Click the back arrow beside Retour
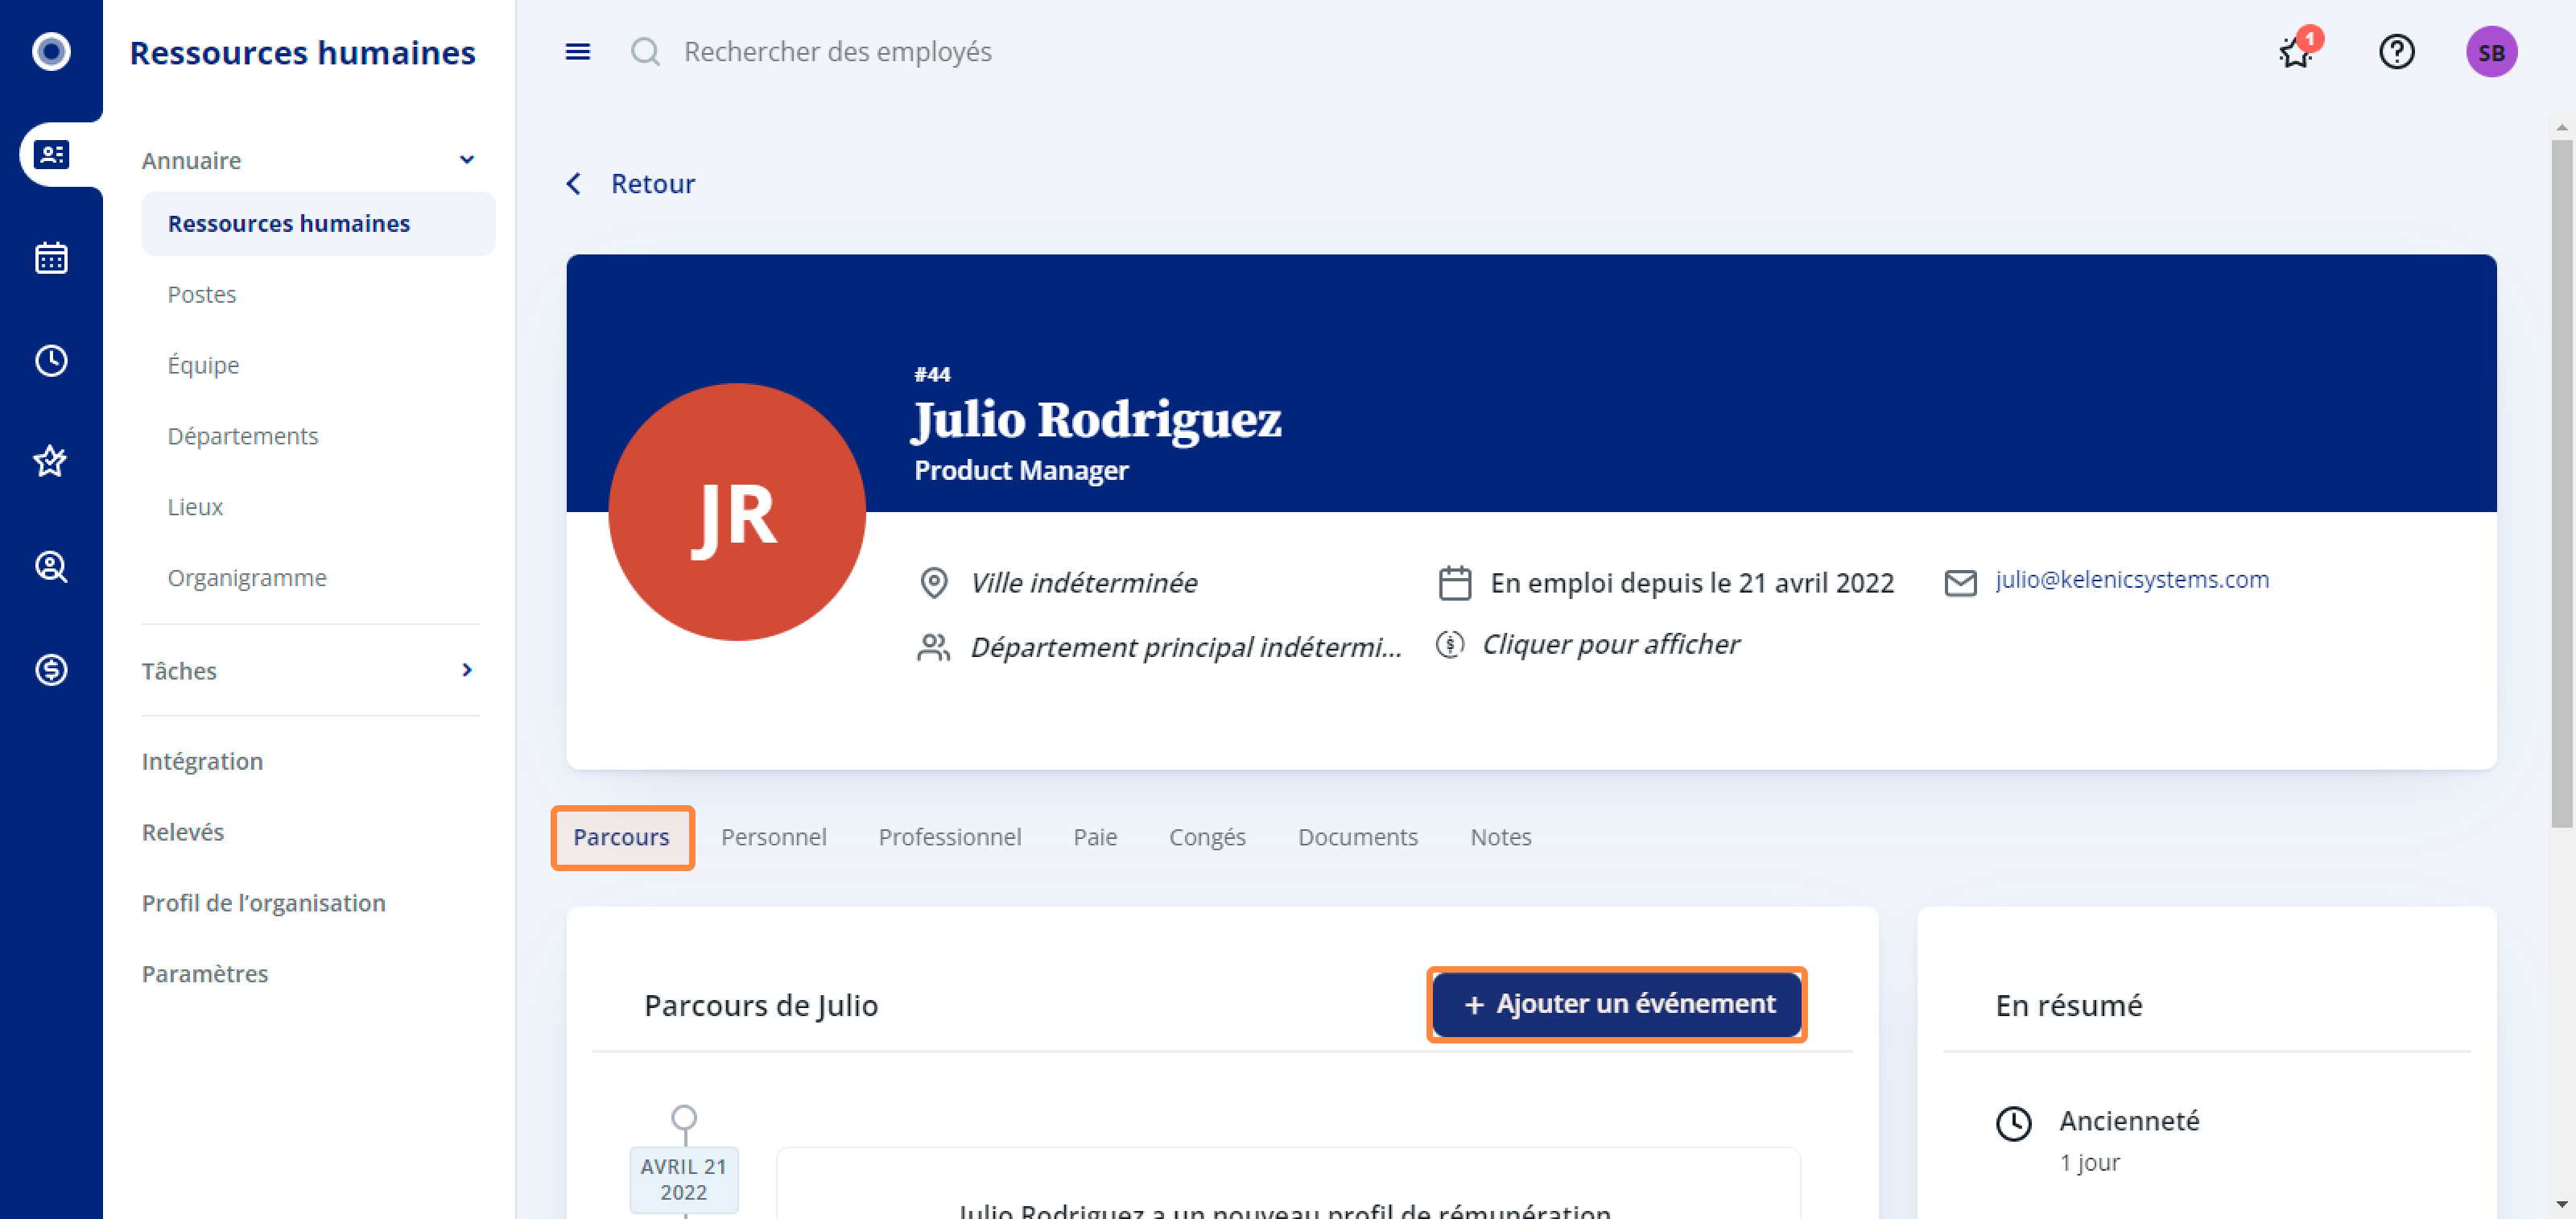Viewport: 2576px width, 1219px height. tap(574, 184)
